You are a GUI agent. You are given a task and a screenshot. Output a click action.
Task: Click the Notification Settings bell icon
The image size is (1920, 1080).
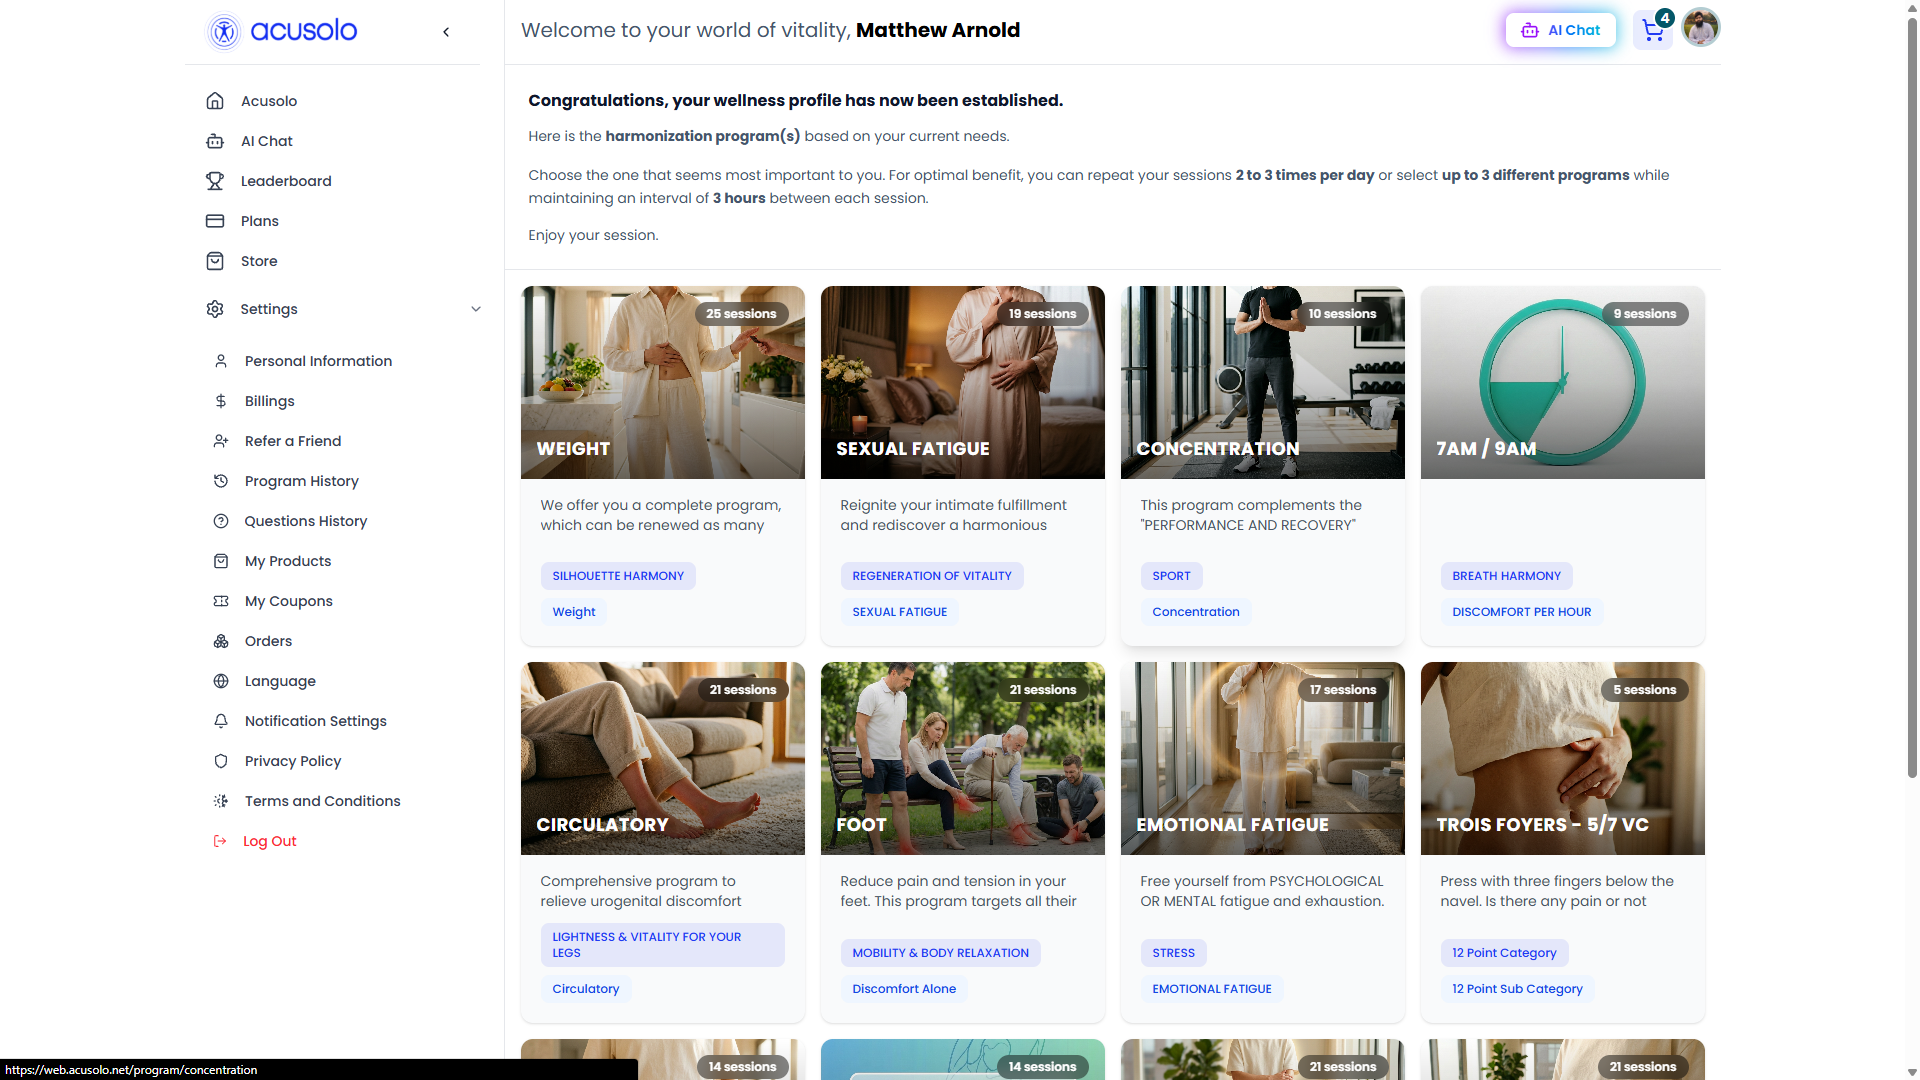point(221,721)
